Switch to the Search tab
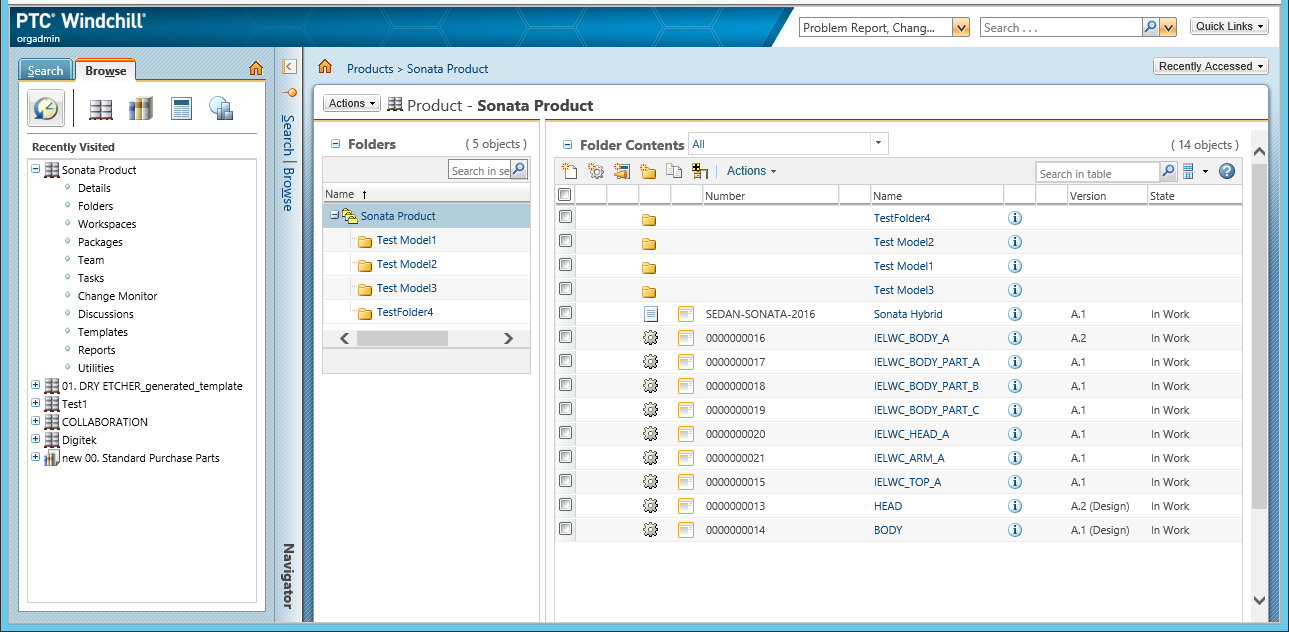This screenshot has height=632, width=1289. [x=45, y=70]
